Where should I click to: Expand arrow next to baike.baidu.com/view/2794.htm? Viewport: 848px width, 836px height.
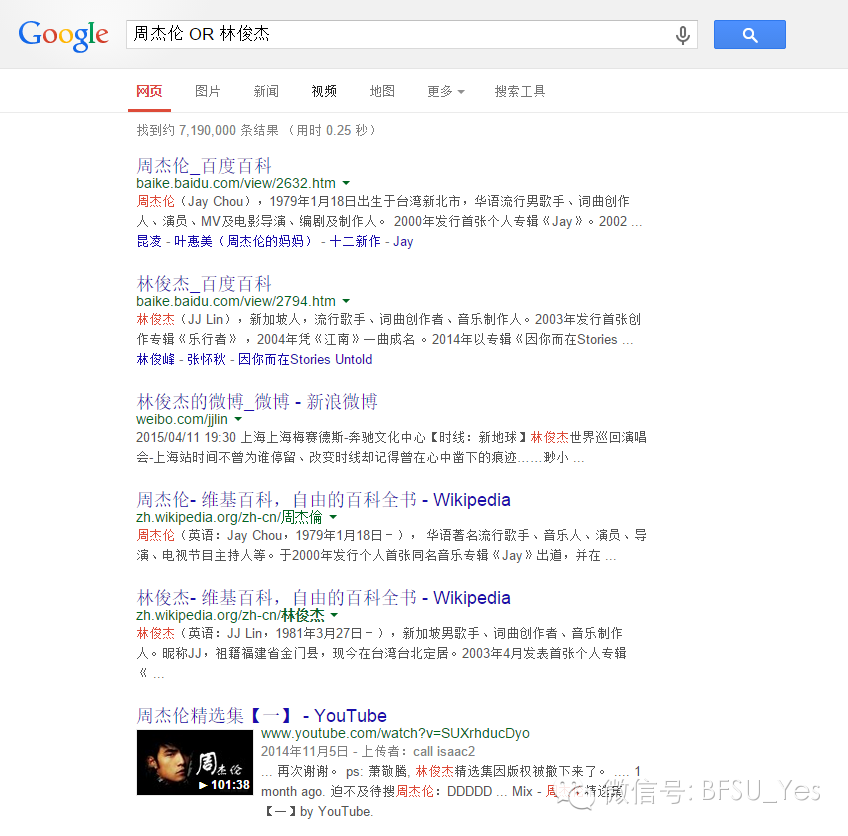point(346,301)
